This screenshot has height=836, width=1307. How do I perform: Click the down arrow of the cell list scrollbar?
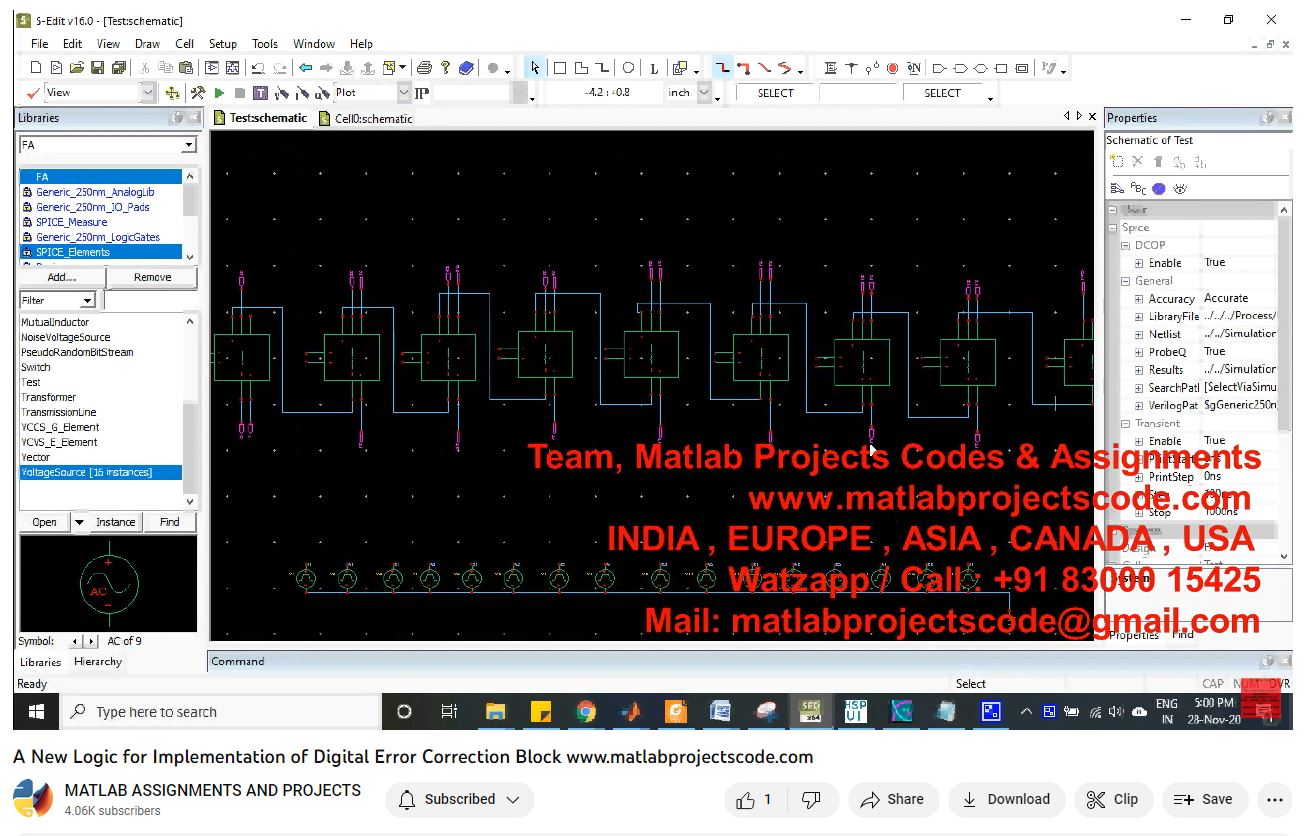coord(190,501)
